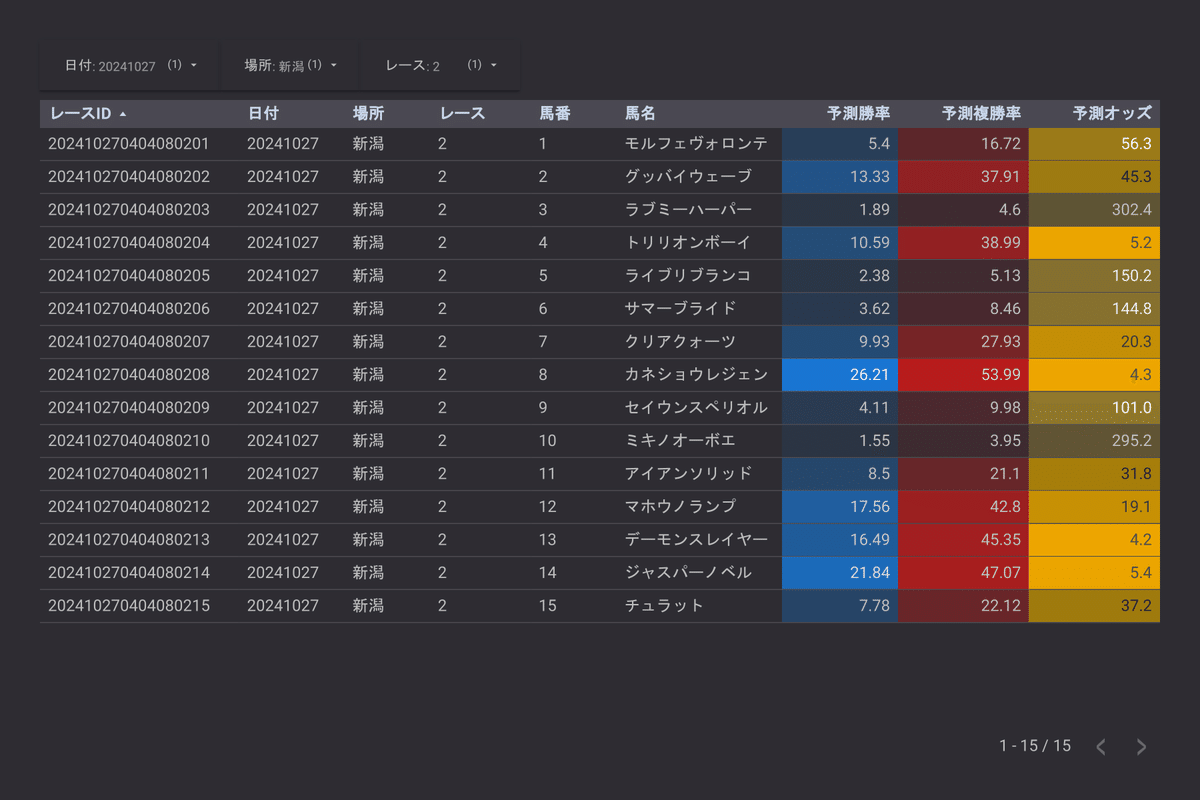Go to the next page with the right chevron

pyautogui.click(x=1141, y=746)
